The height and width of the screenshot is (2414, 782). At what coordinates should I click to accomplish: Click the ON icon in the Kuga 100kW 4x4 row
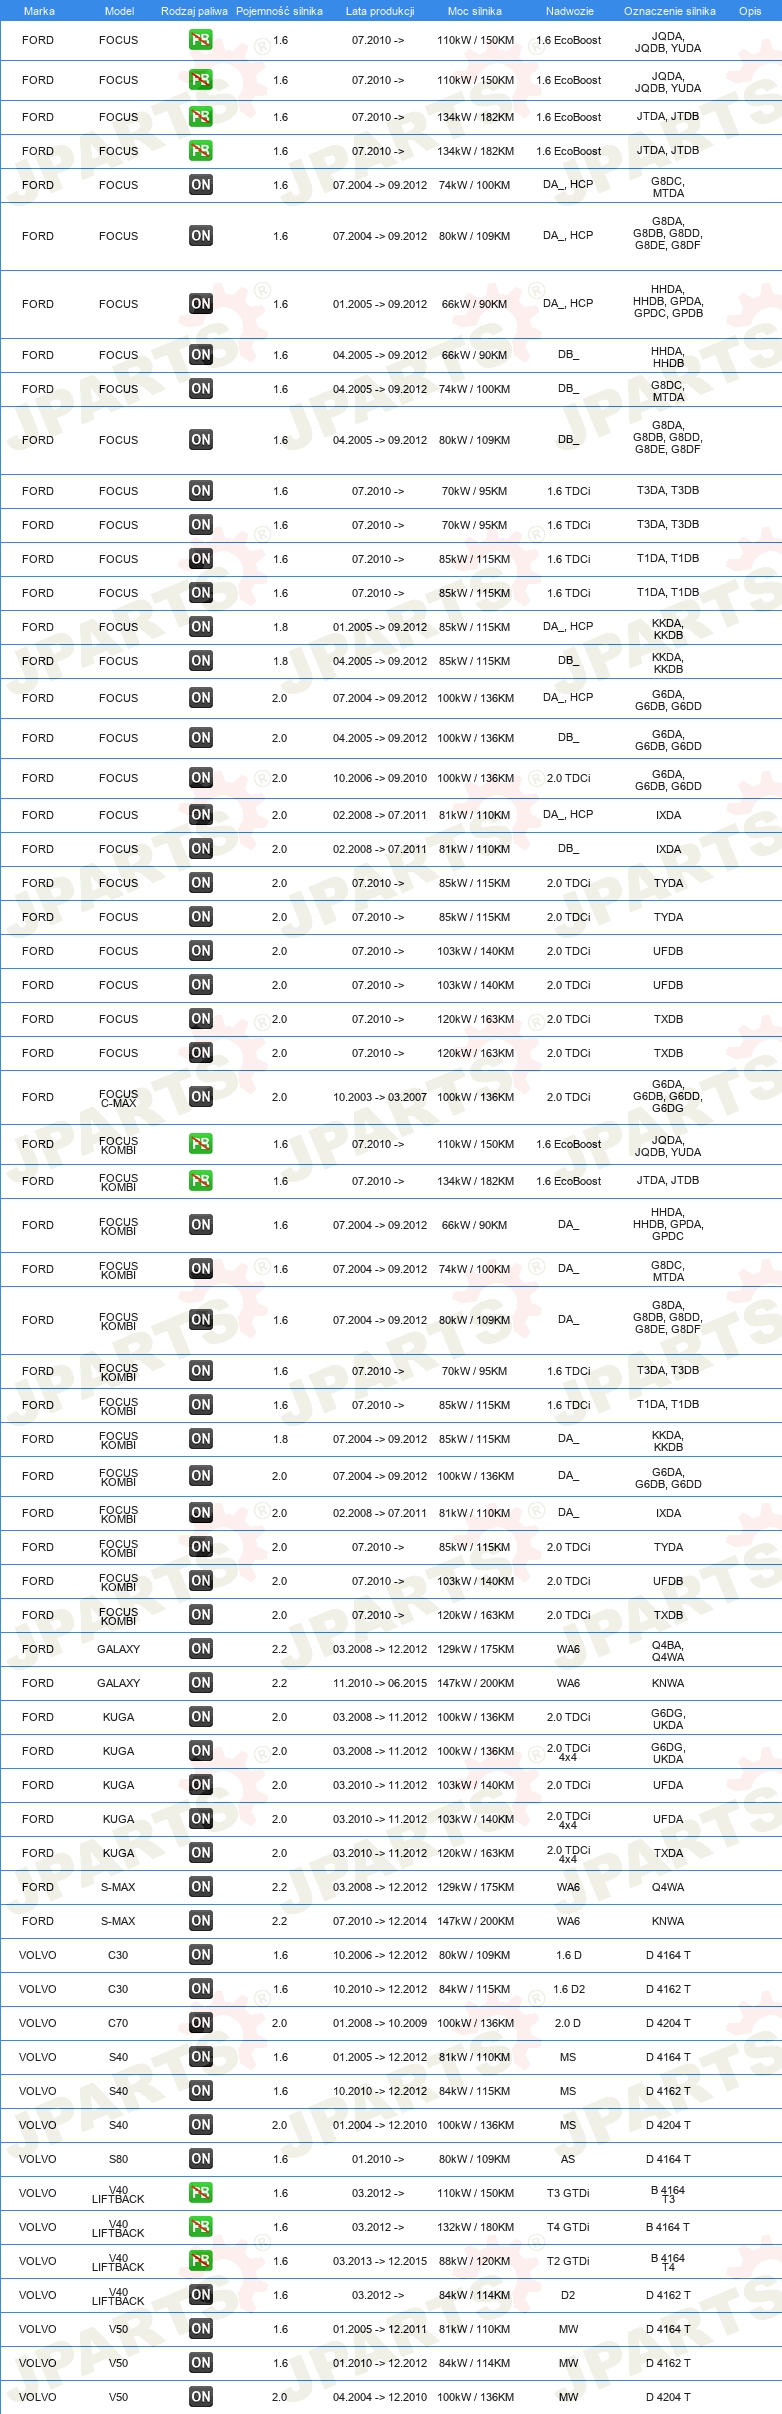coord(200,1751)
